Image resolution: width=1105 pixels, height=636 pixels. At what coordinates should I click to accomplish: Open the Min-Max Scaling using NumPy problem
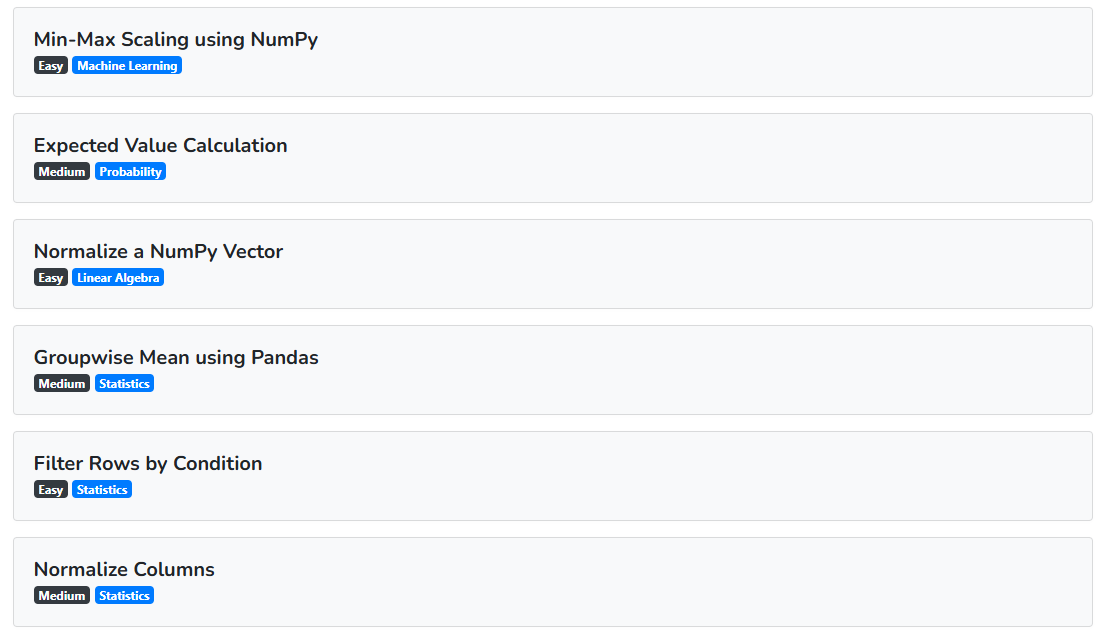pyautogui.click(x=176, y=40)
